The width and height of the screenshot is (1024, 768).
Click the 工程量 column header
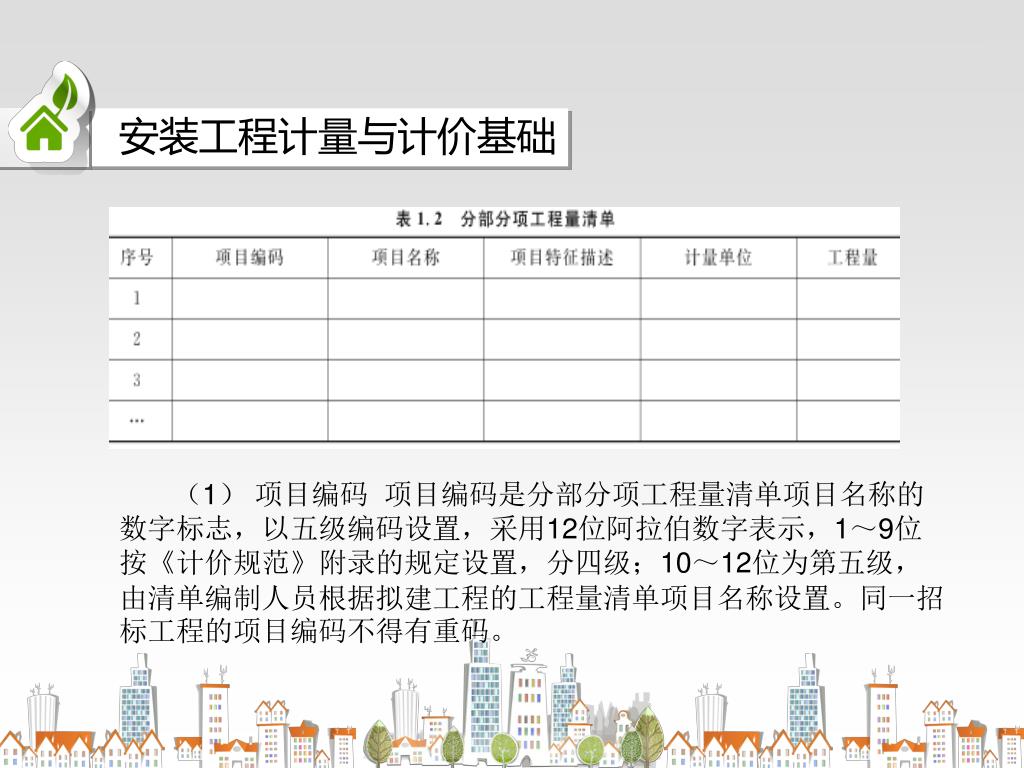point(852,257)
